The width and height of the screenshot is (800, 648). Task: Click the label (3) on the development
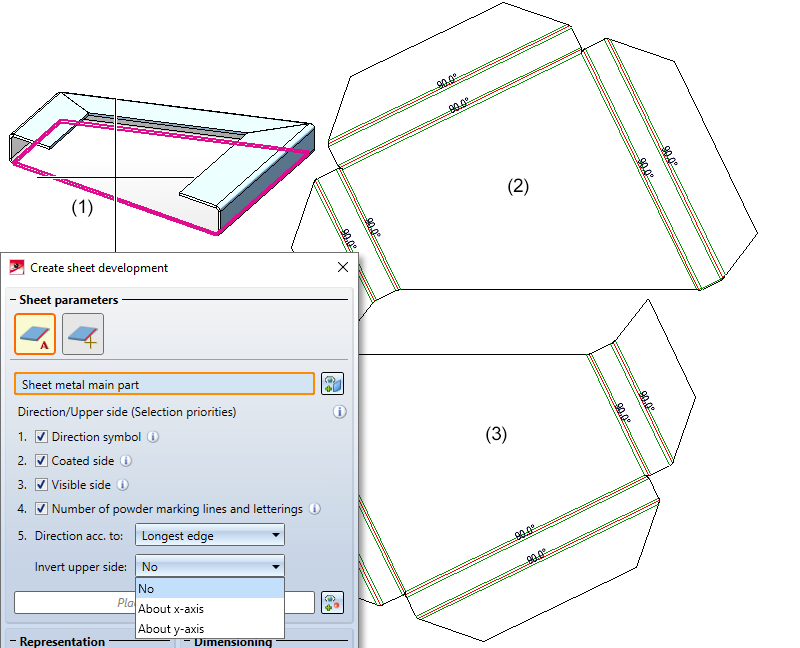pyautogui.click(x=496, y=434)
